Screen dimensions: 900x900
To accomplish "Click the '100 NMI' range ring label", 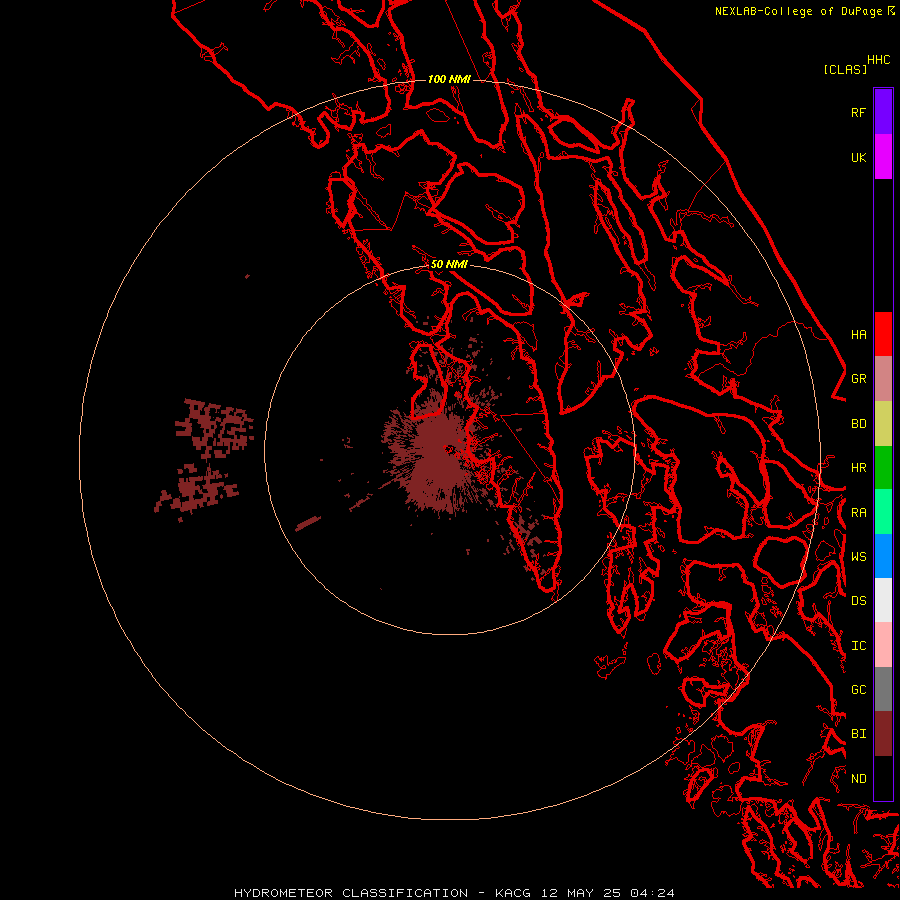I will click(449, 79).
